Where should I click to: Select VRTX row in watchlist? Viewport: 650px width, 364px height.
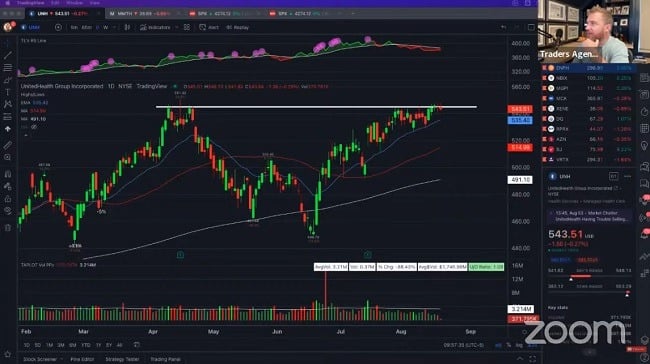coord(589,159)
